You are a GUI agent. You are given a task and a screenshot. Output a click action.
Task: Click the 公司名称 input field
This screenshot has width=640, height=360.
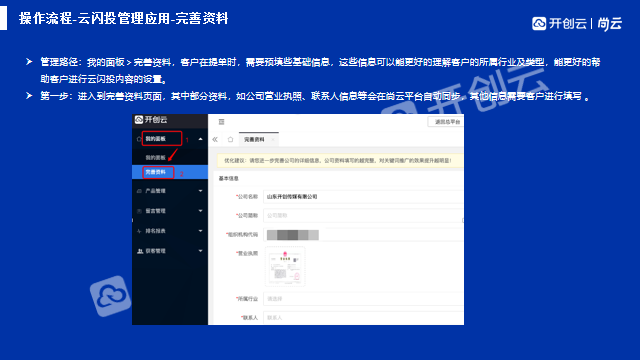pyautogui.click(x=363, y=197)
